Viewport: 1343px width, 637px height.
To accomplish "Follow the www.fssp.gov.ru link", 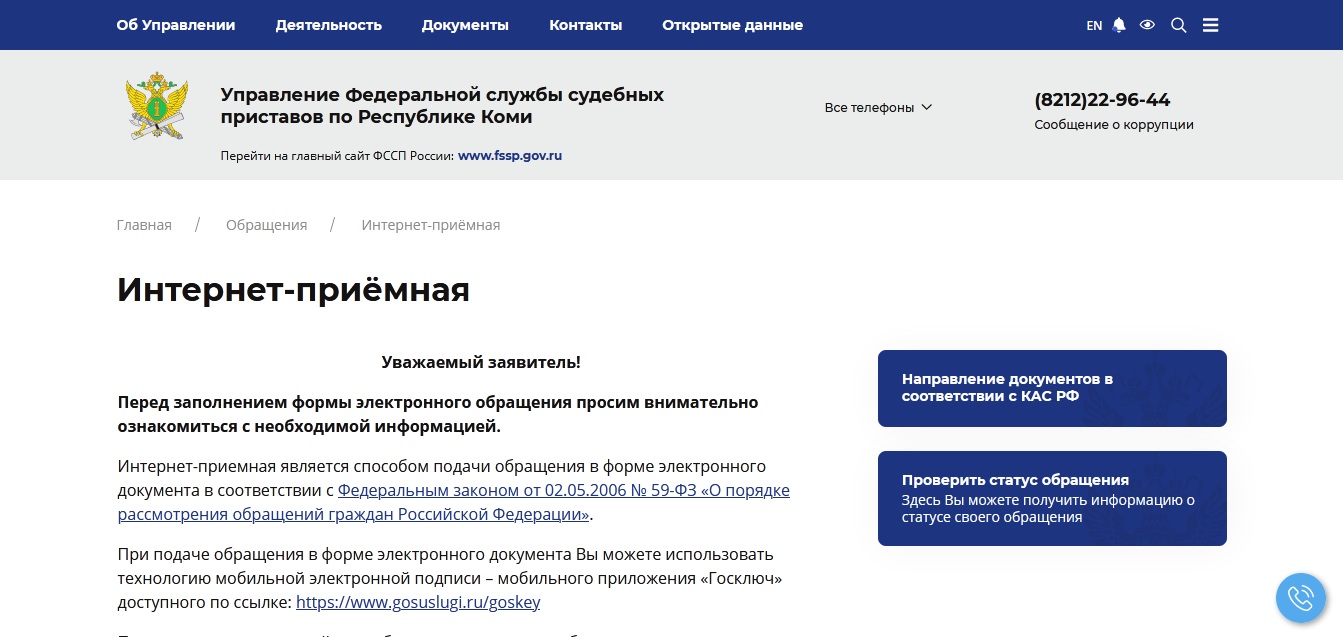I will [x=510, y=156].
